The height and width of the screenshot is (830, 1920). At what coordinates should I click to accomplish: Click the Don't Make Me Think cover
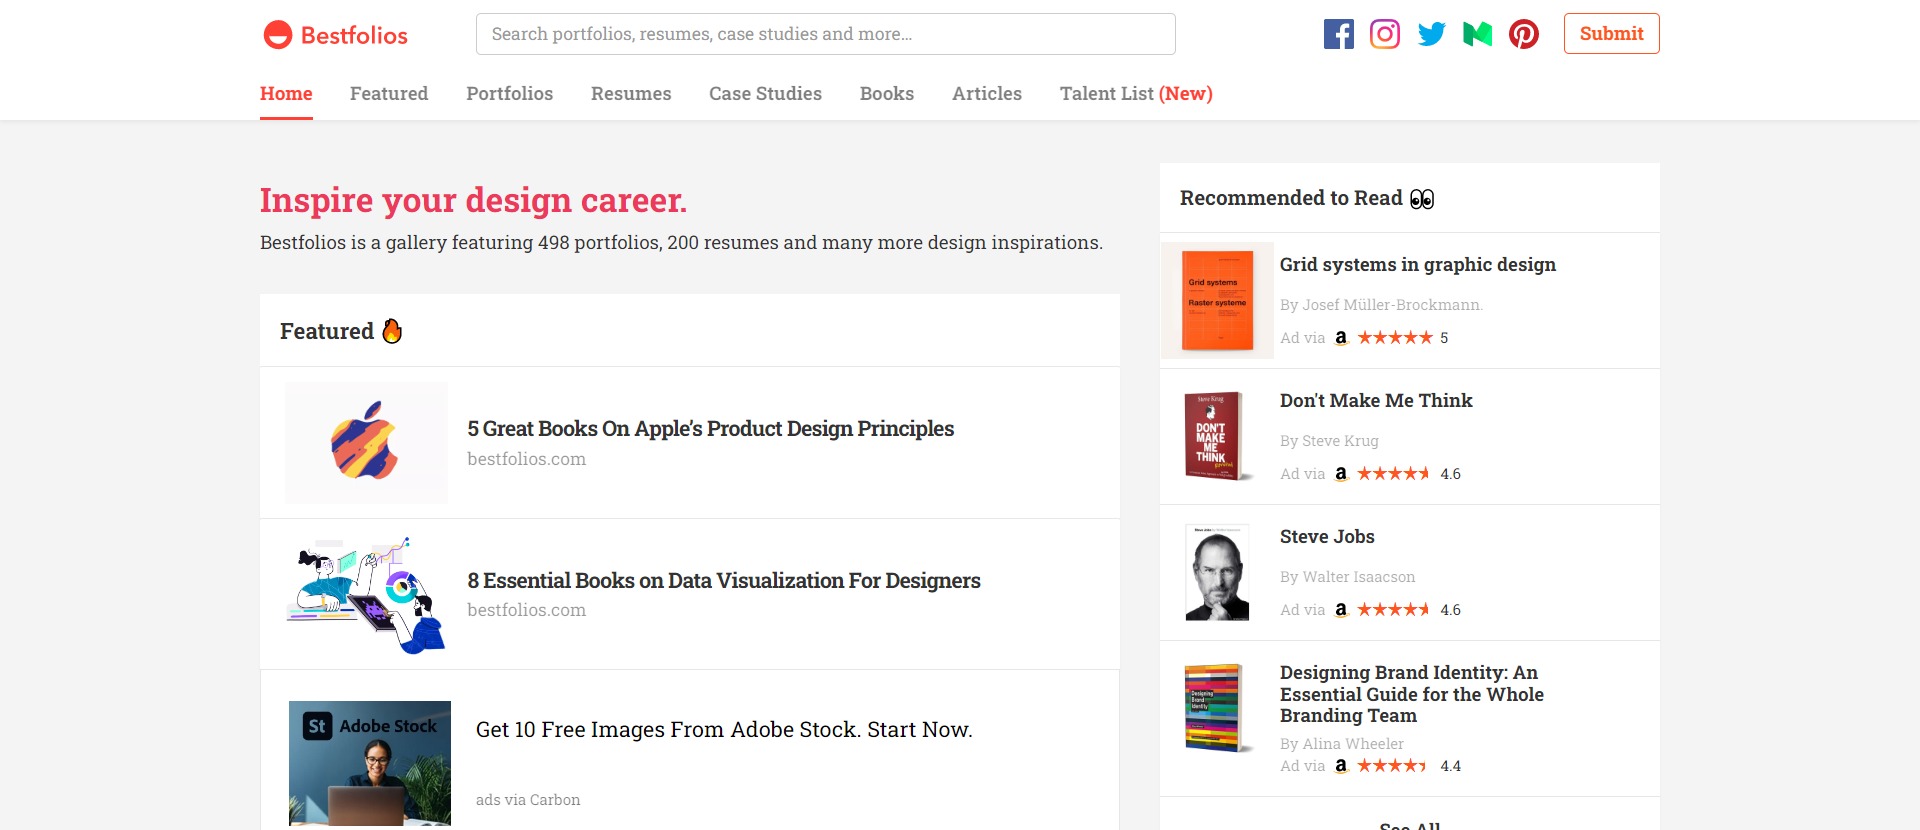(x=1216, y=436)
